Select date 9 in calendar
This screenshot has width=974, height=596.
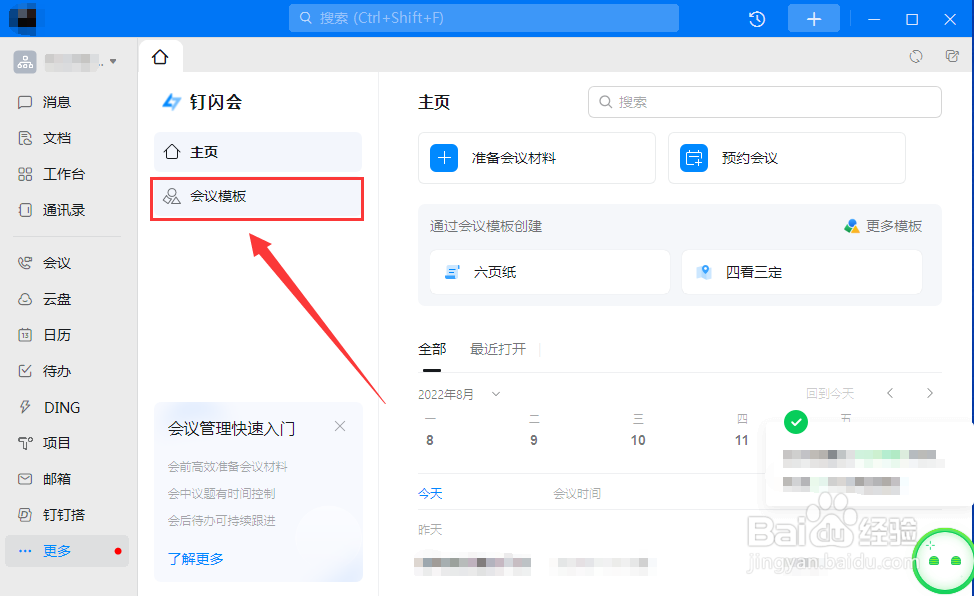click(534, 440)
